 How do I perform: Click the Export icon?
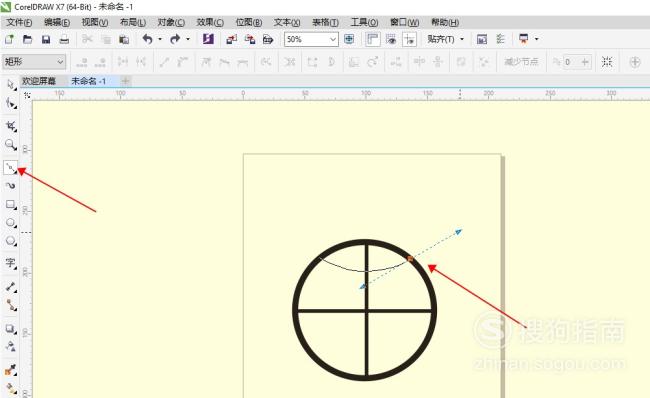(x=250, y=39)
